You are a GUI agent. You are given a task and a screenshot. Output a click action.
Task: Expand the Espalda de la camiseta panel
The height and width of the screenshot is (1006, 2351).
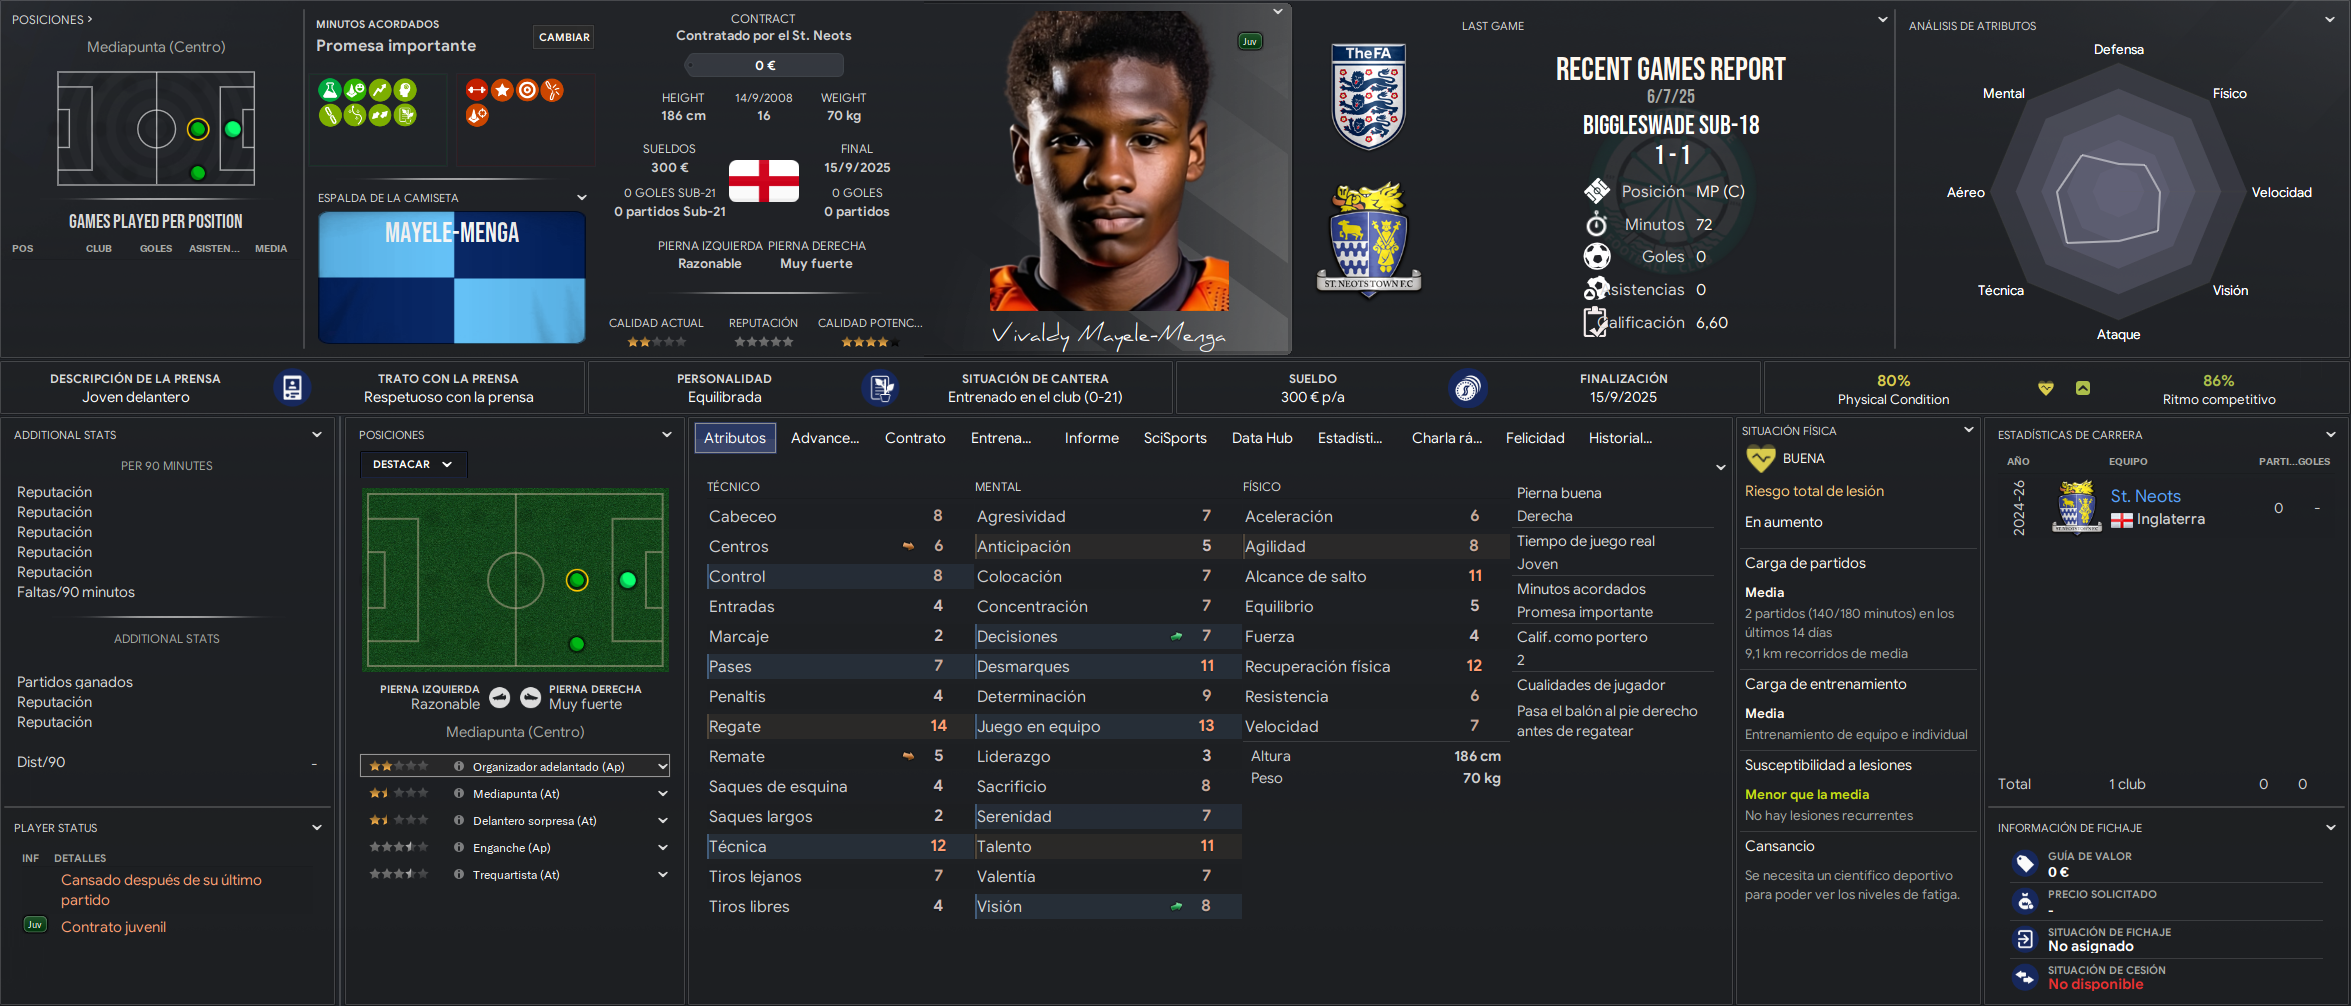(x=581, y=198)
